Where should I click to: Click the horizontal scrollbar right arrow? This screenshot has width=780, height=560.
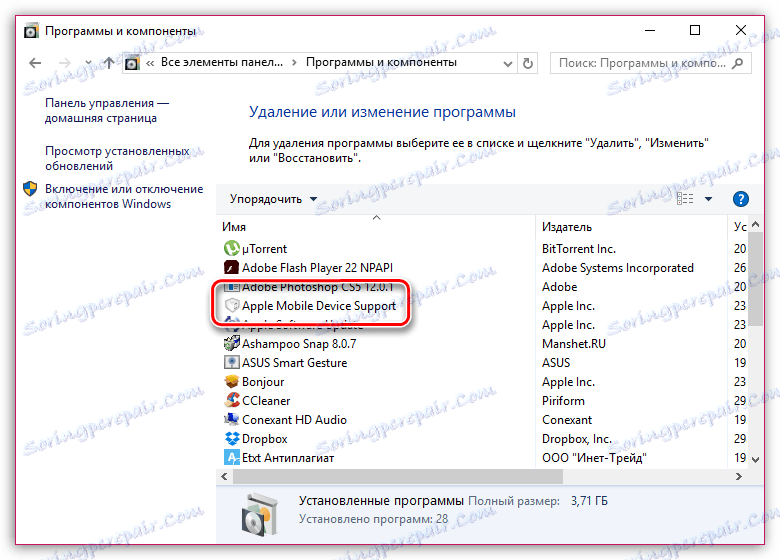click(x=739, y=476)
